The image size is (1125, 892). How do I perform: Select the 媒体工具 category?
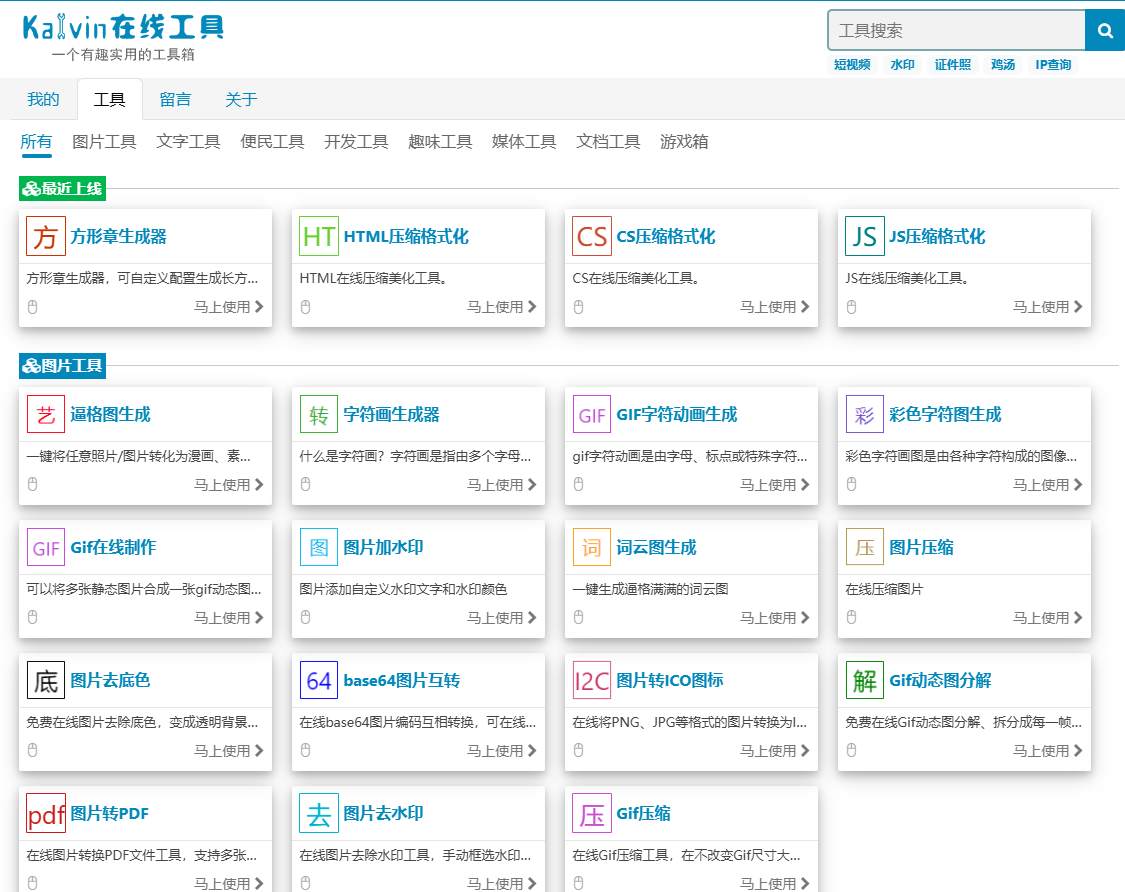point(524,141)
